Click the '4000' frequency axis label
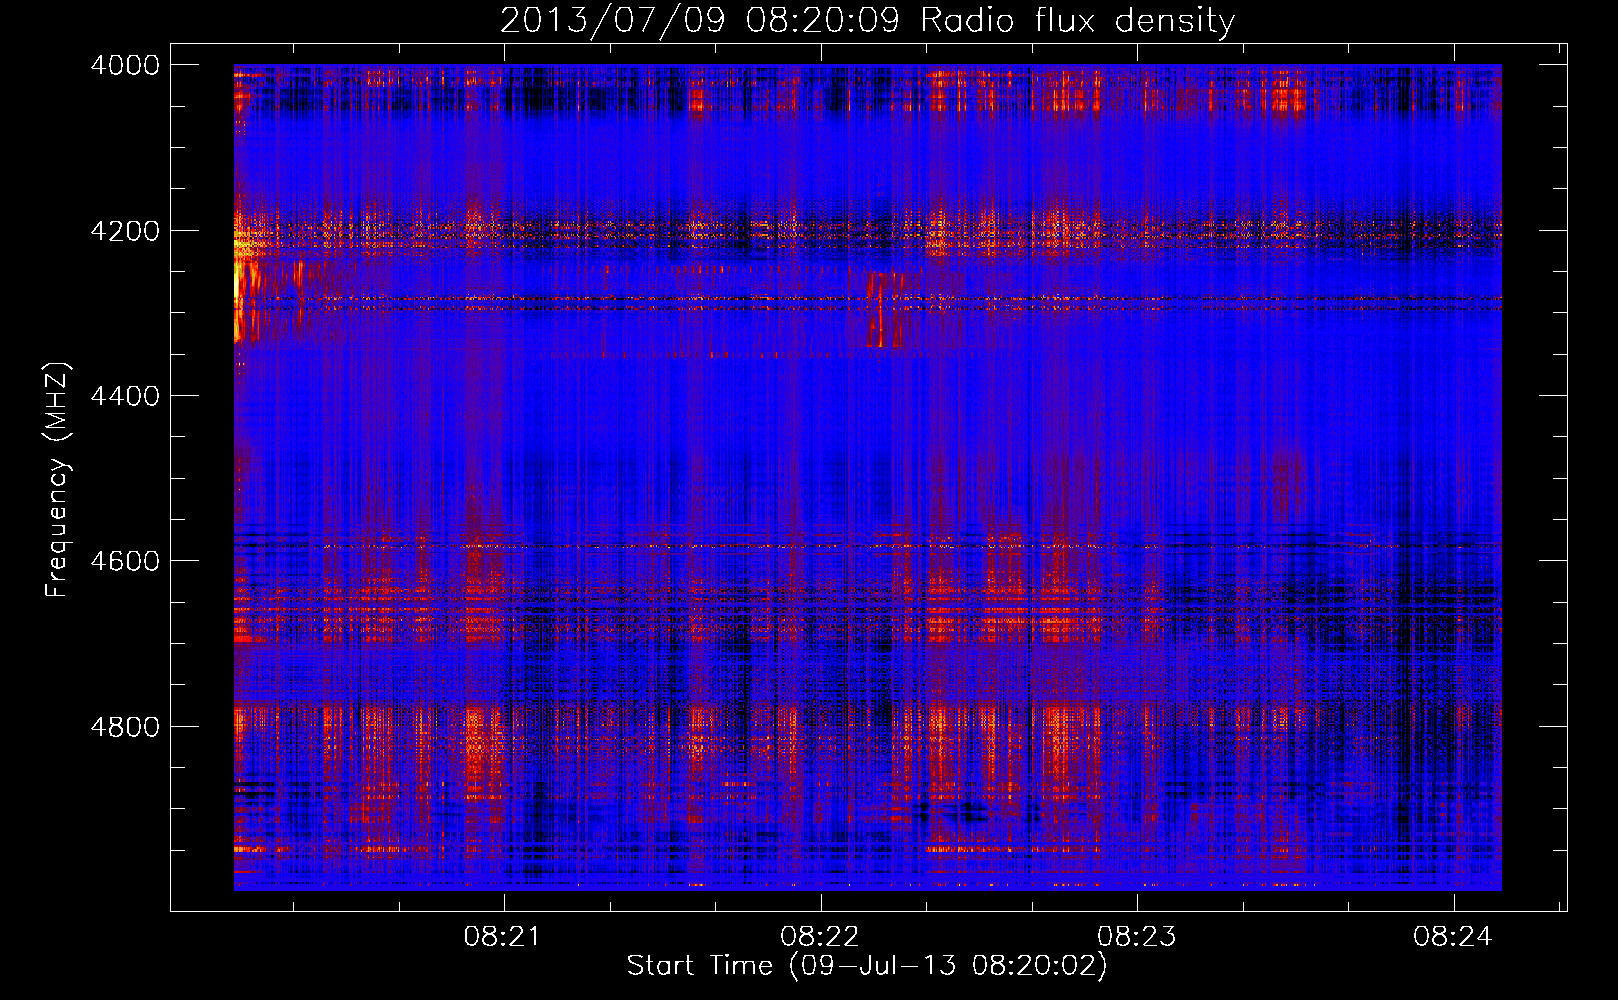The image size is (1618, 1000). [x=125, y=65]
